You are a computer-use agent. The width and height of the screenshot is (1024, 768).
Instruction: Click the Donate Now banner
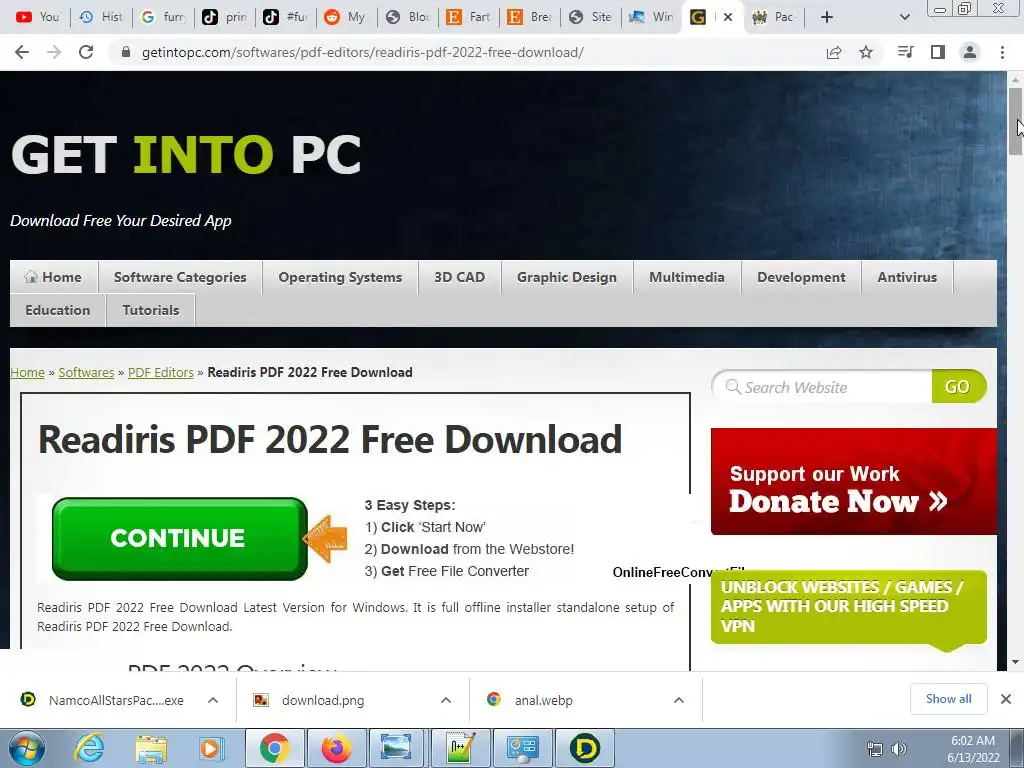click(854, 481)
